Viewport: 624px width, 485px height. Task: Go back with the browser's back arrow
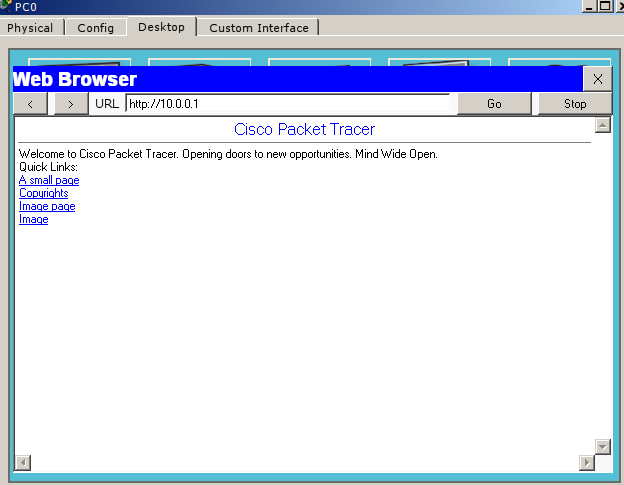pyautogui.click(x=30, y=104)
